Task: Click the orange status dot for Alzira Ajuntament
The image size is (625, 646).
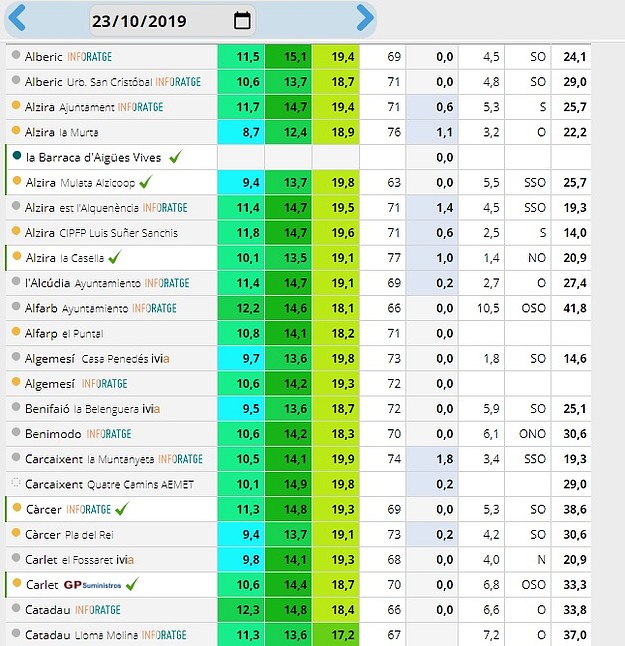Action: [x=16, y=105]
